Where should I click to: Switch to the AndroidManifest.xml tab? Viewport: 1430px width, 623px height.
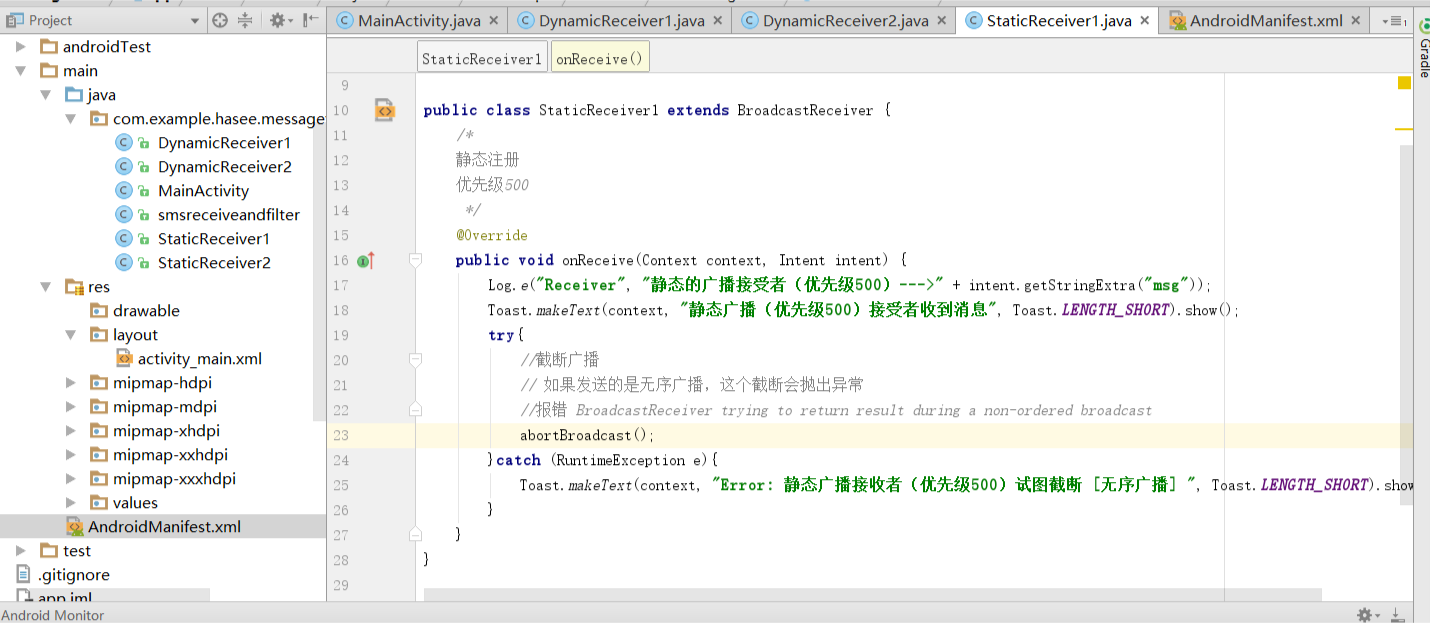pyautogui.click(x=1265, y=20)
